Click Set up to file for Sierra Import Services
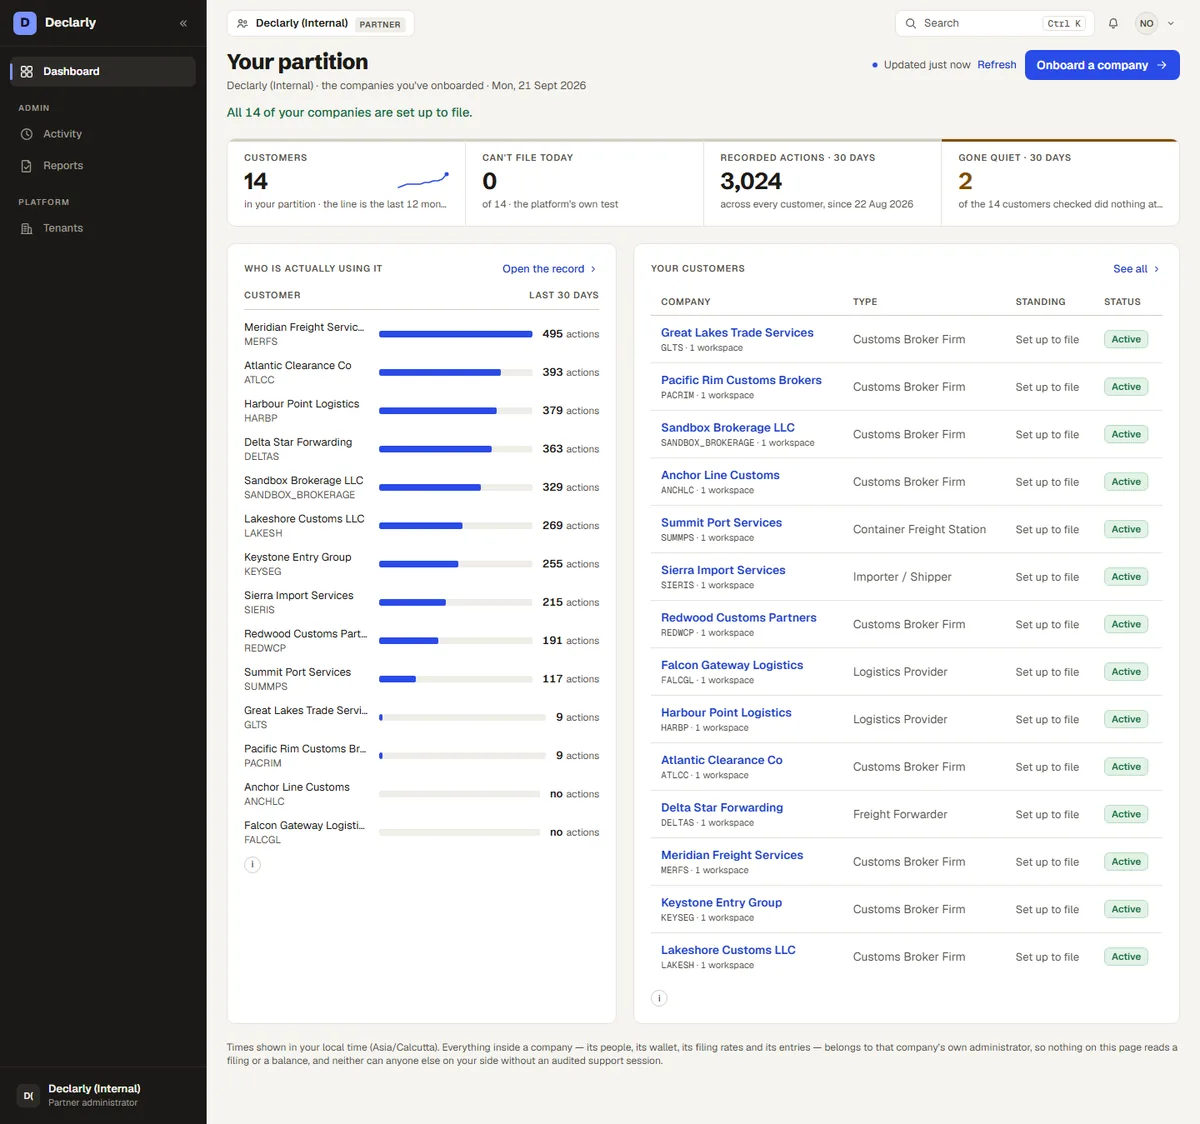The image size is (1200, 1124). 1047,577
